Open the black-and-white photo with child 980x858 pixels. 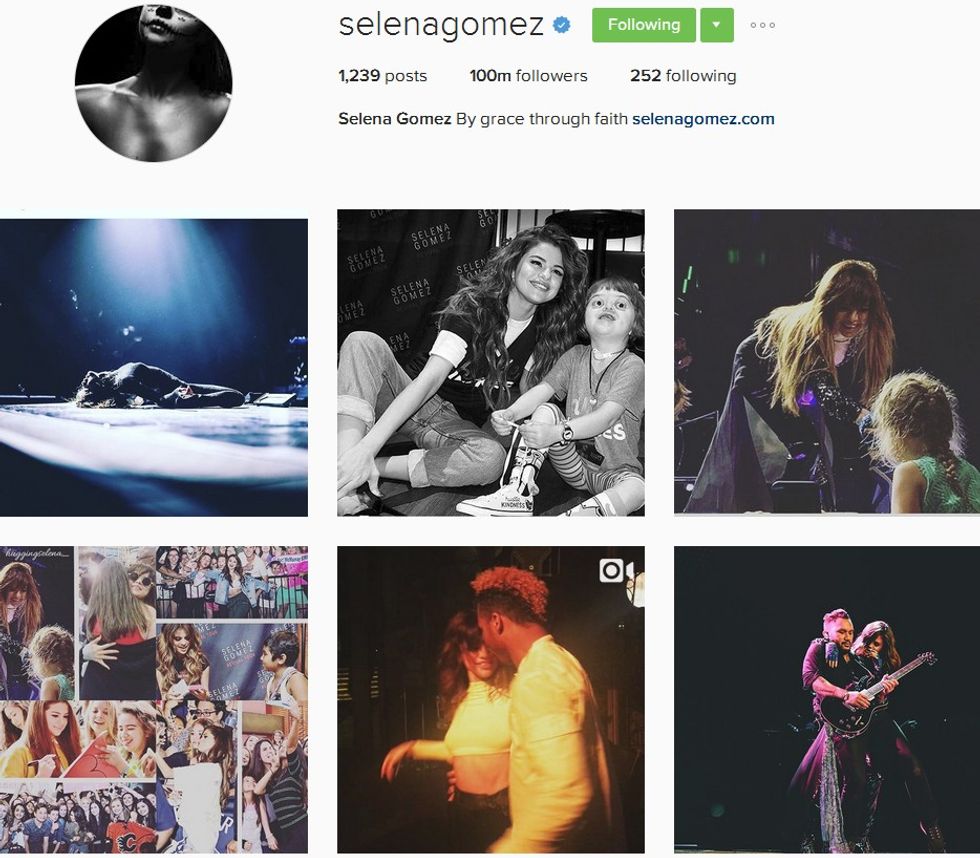(491, 362)
